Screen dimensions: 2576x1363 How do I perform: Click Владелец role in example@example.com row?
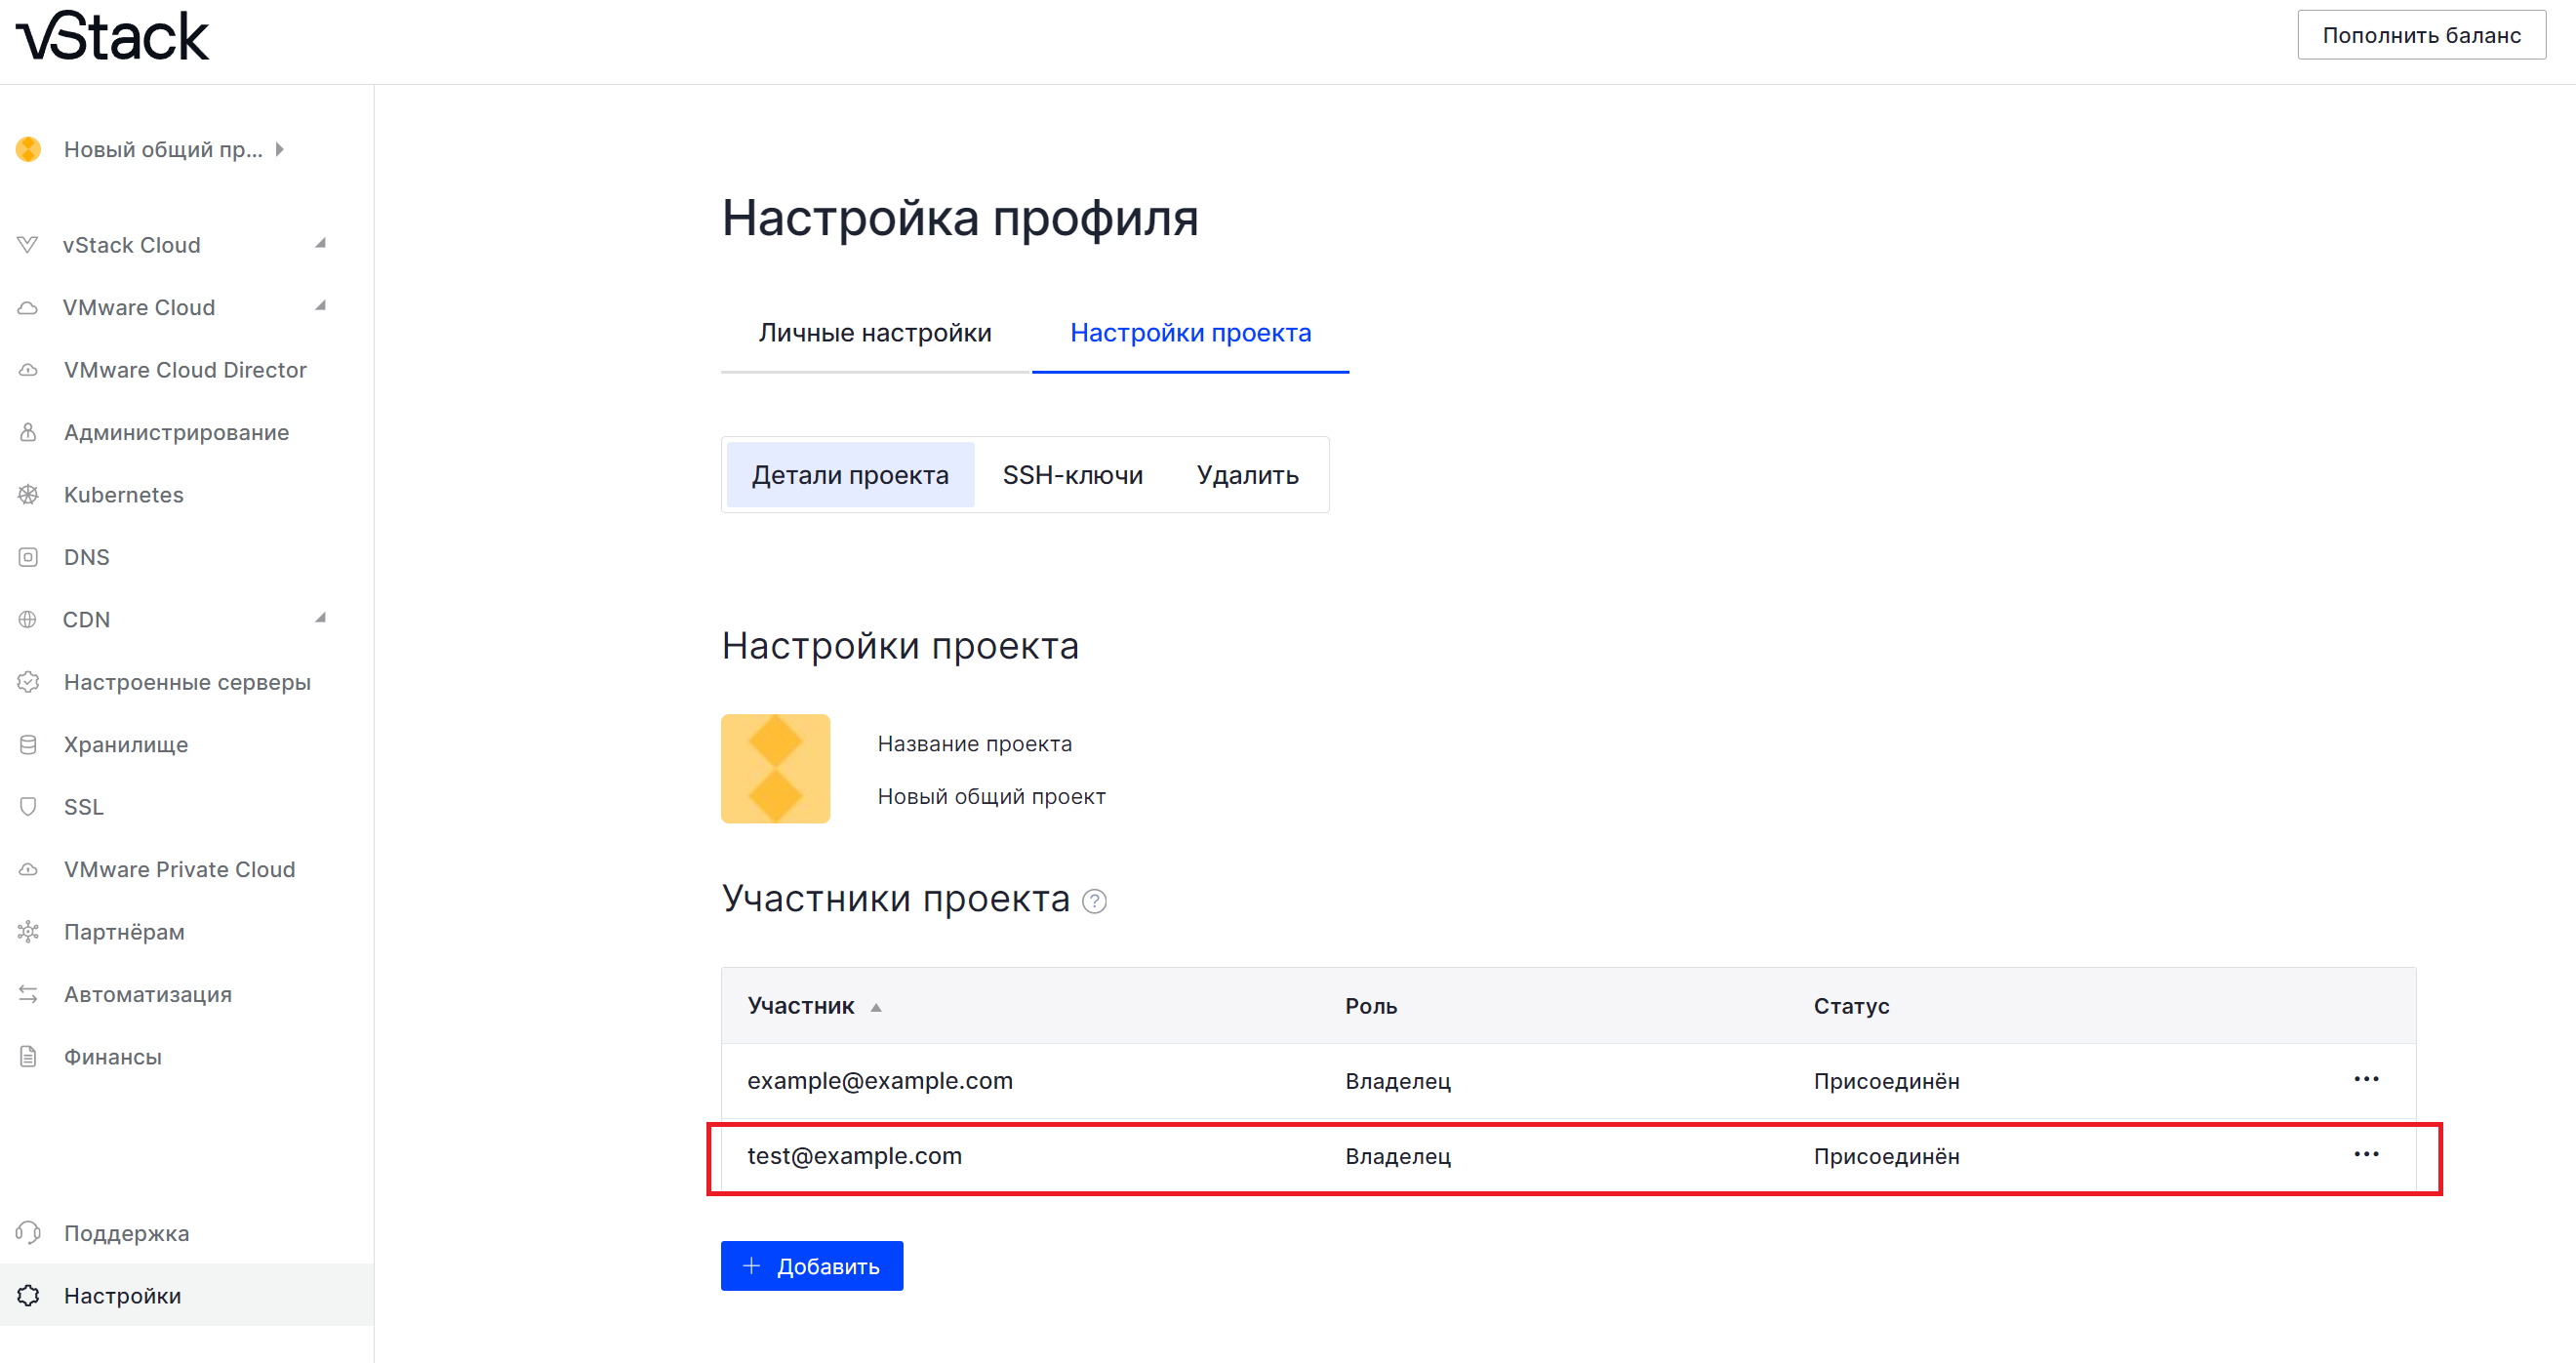pos(1397,1081)
